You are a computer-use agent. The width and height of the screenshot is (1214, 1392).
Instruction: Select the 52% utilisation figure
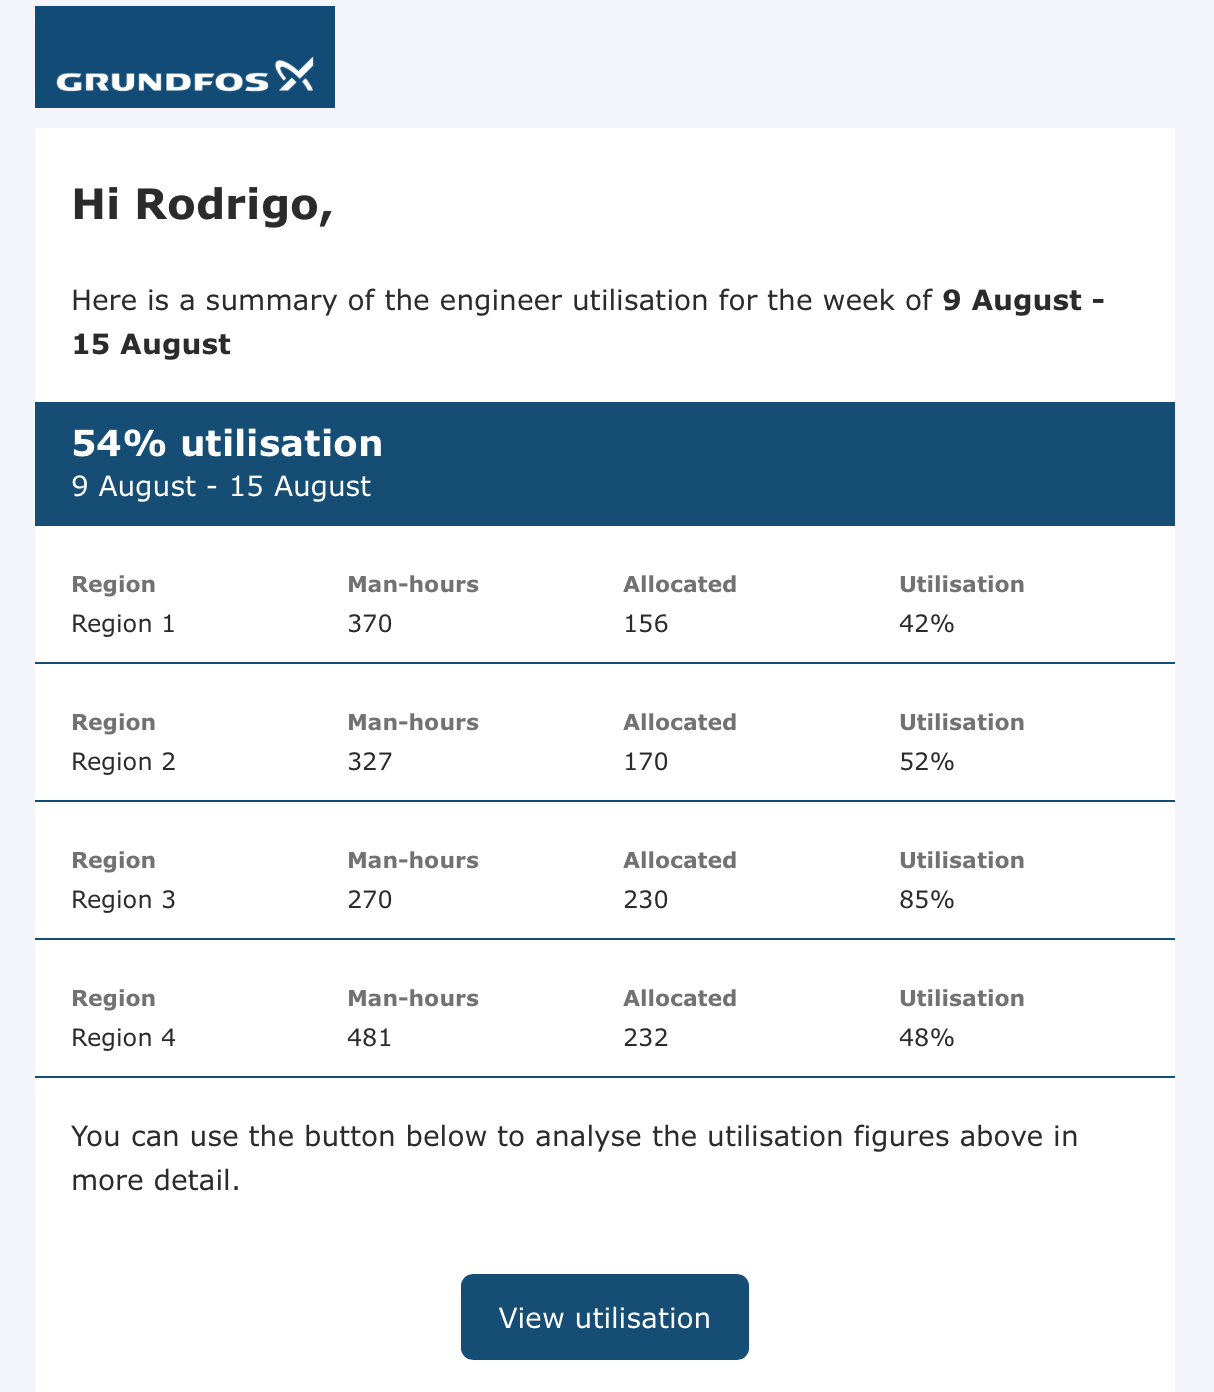[x=927, y=762]
